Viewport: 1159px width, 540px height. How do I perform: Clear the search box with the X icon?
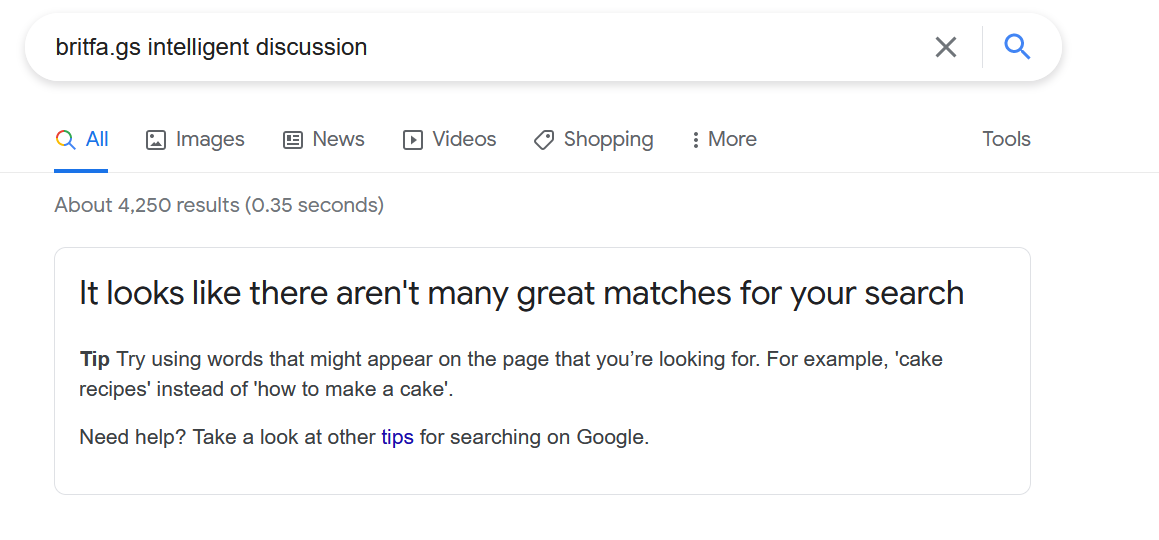pyautogui.click(x=945, y=47)
